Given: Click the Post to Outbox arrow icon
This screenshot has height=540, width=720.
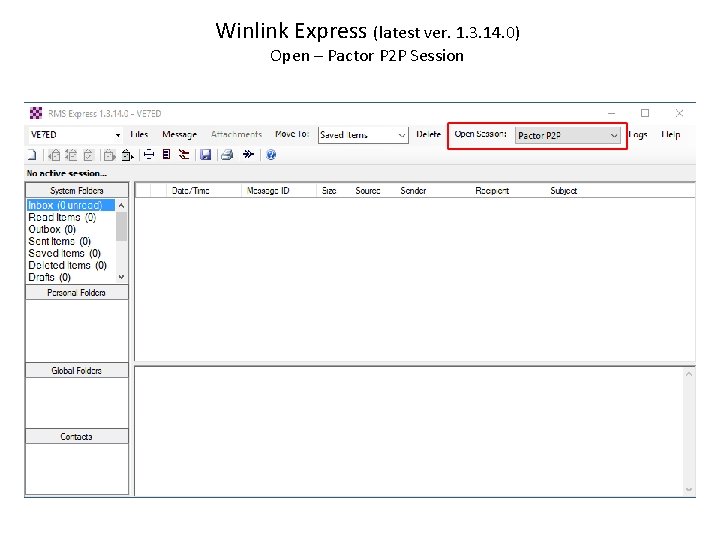Looking at the screenshot, I should (127, 155).
